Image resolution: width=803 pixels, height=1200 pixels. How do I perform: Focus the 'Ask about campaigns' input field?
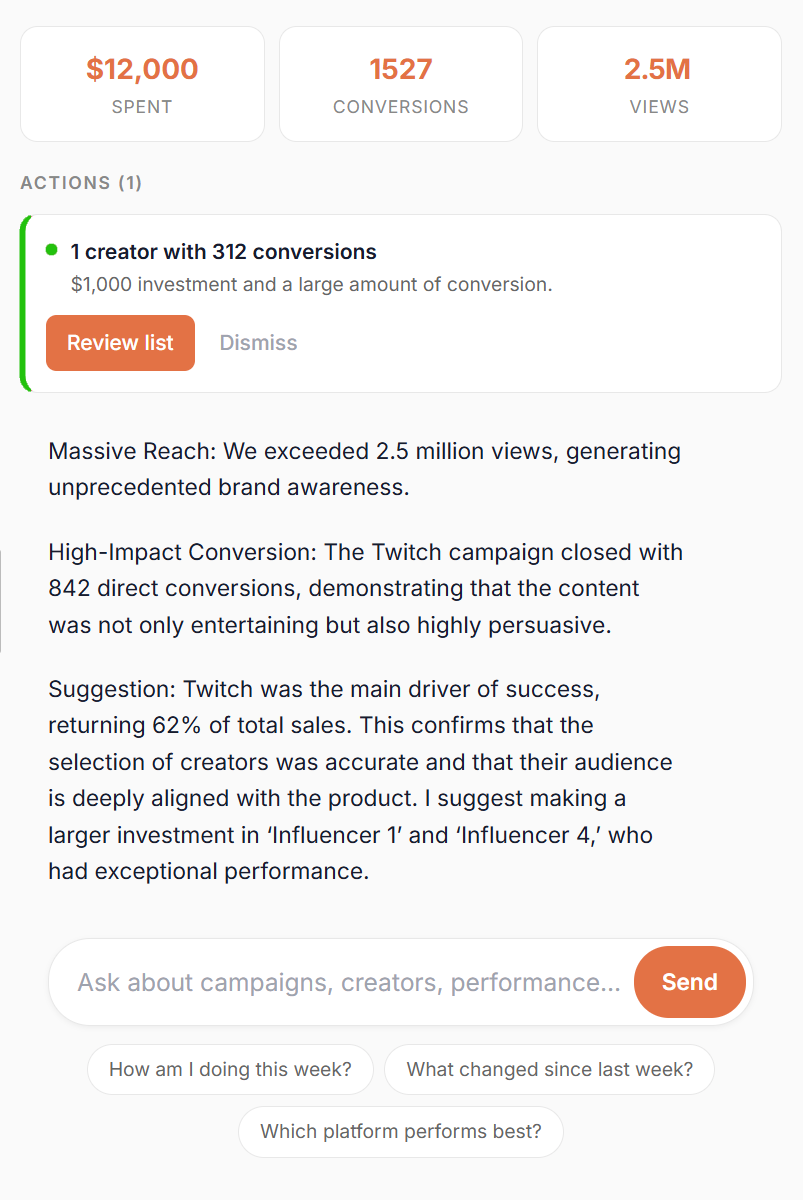[x=349, y=982]
